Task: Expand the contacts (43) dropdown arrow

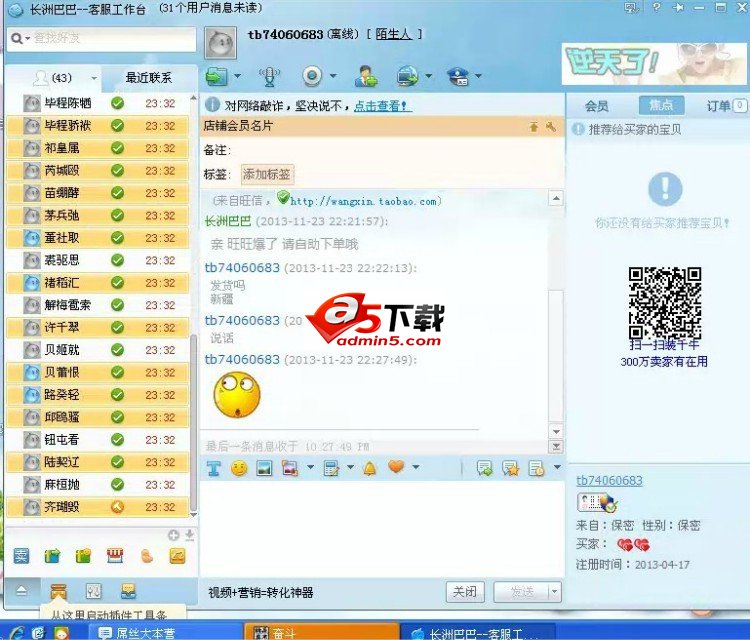Action: point(94,78)
